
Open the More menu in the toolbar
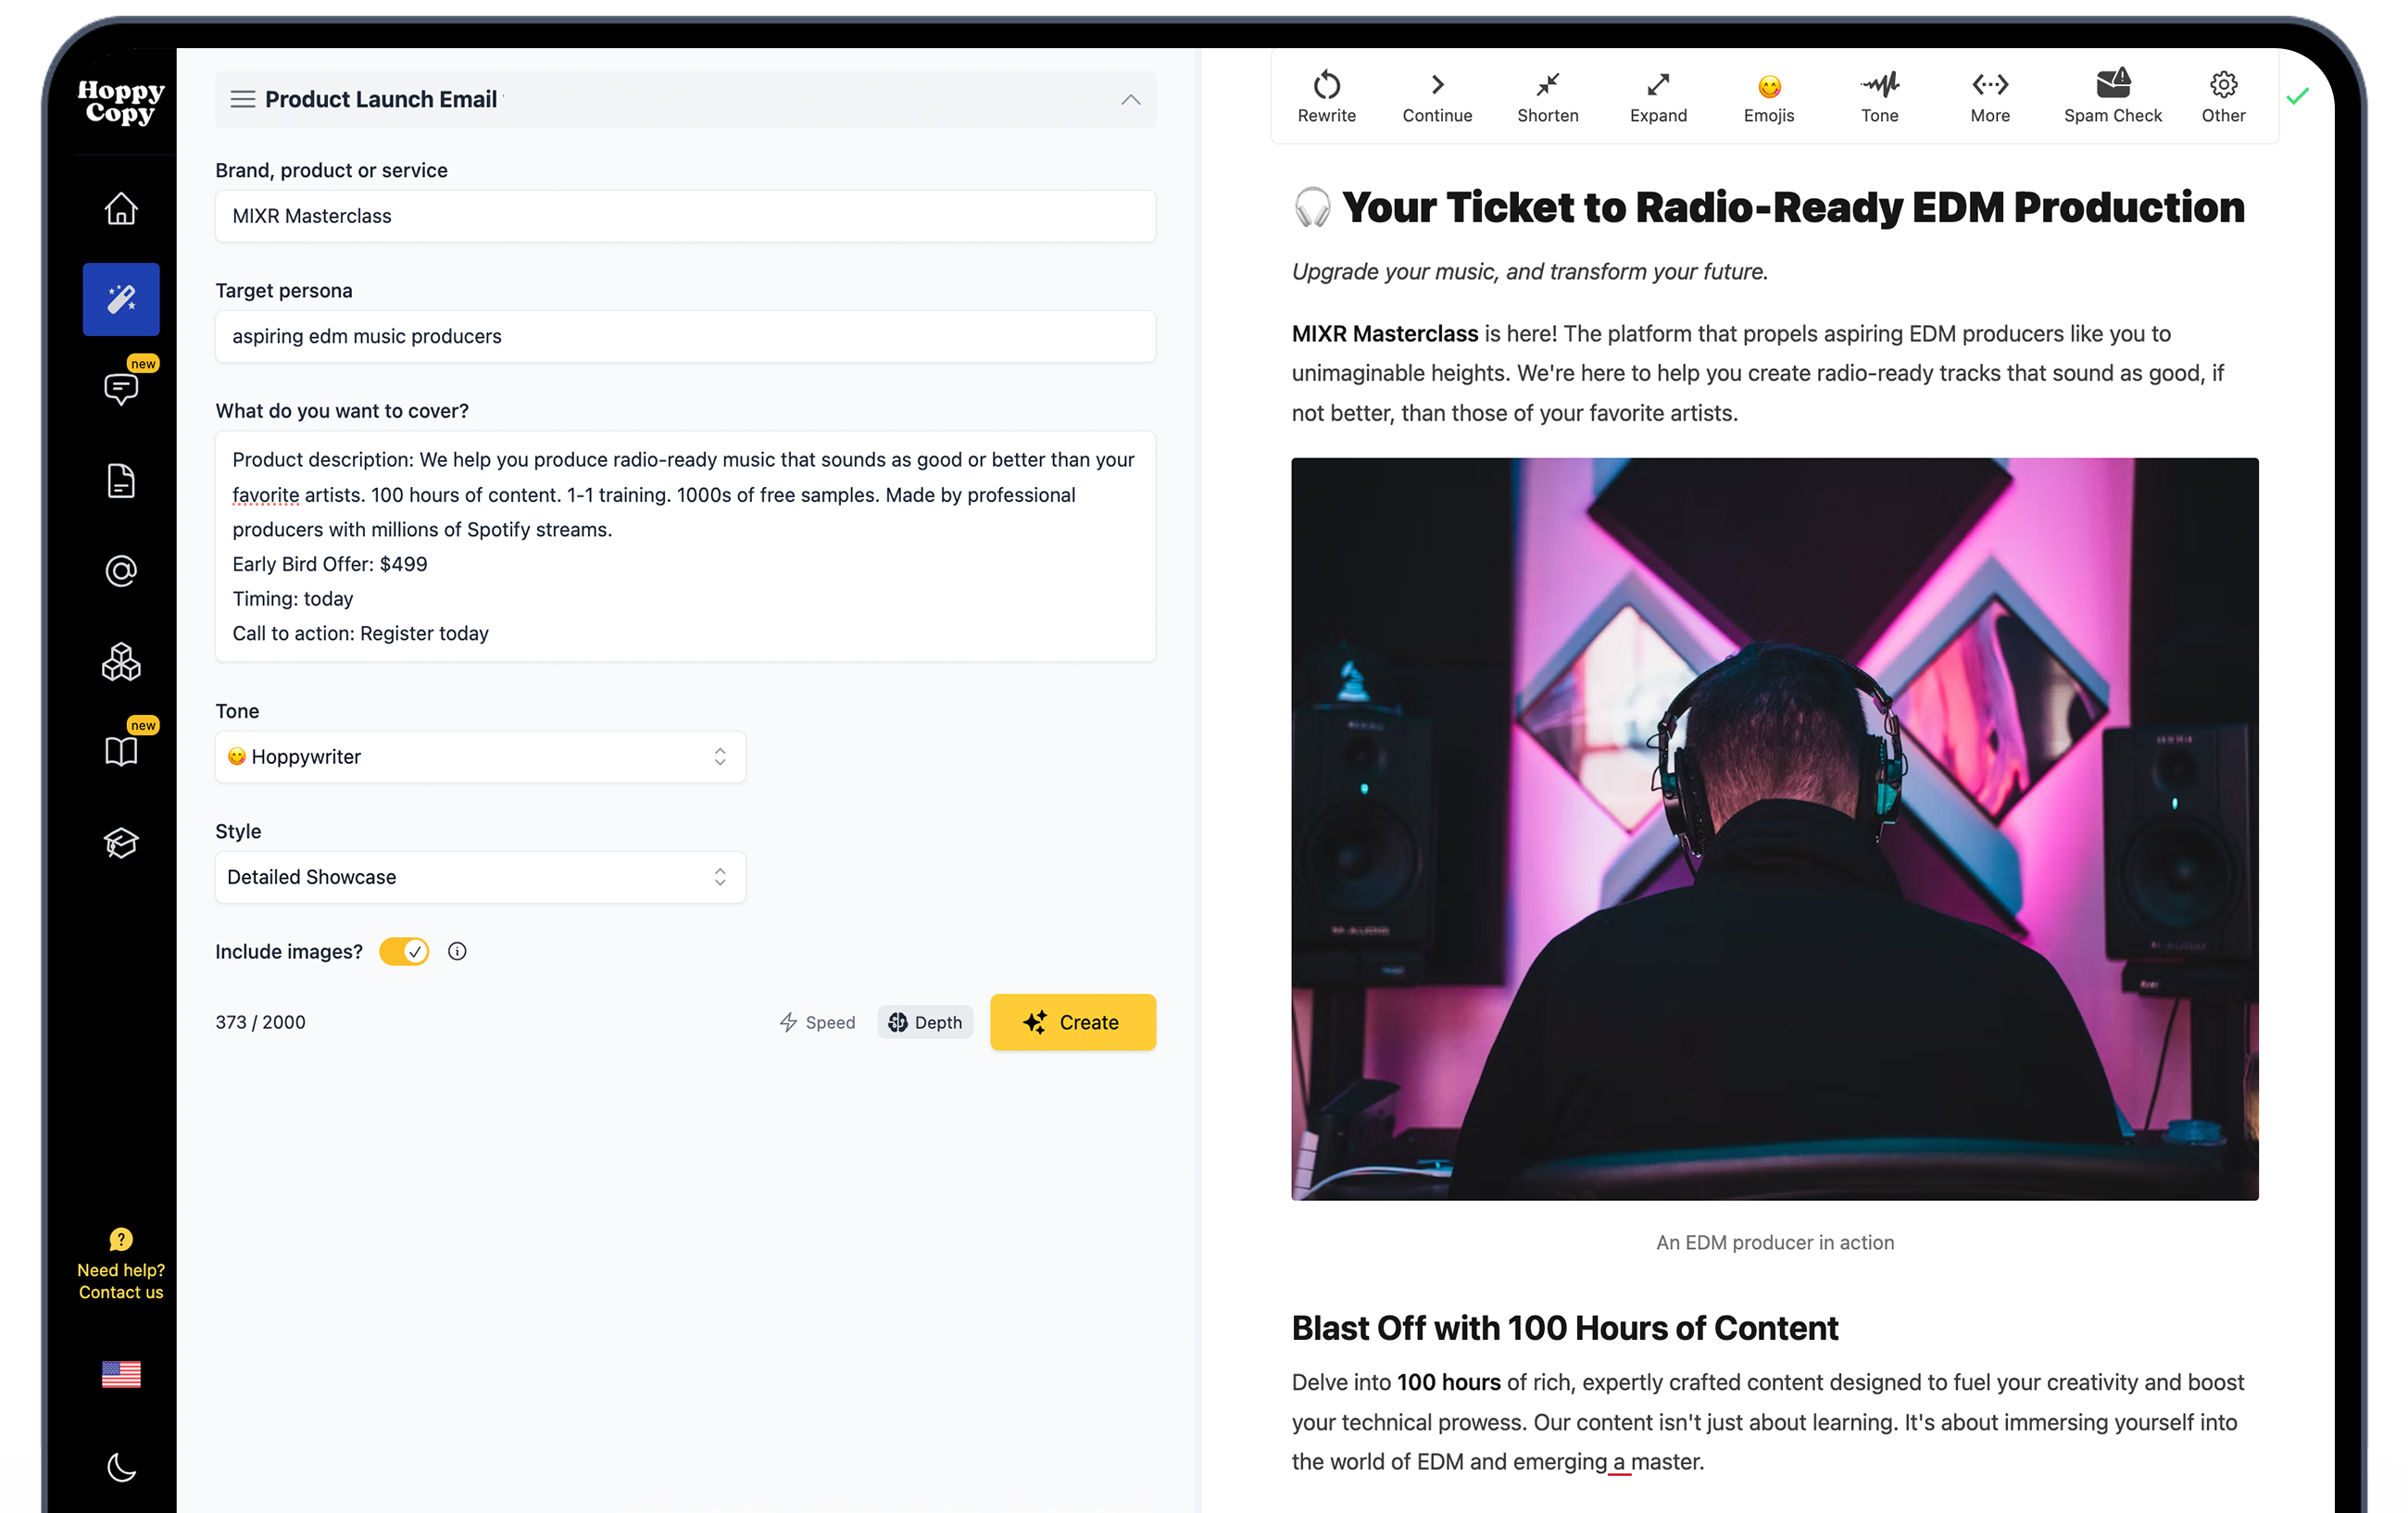point(1990,96)
